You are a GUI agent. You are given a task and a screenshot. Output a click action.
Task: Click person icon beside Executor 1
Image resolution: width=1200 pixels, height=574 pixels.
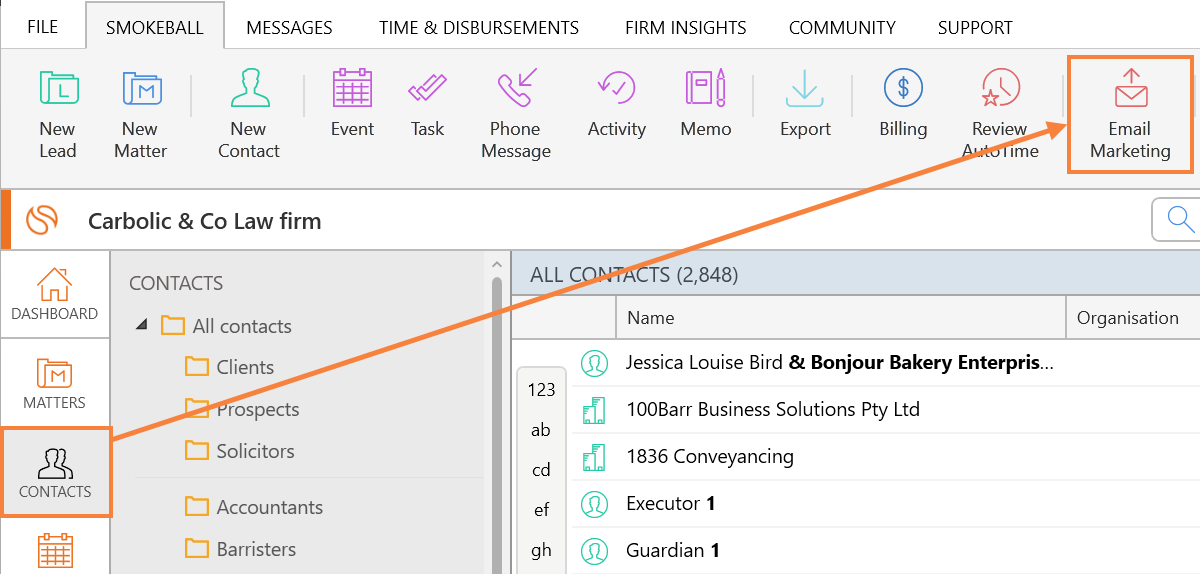595,504
